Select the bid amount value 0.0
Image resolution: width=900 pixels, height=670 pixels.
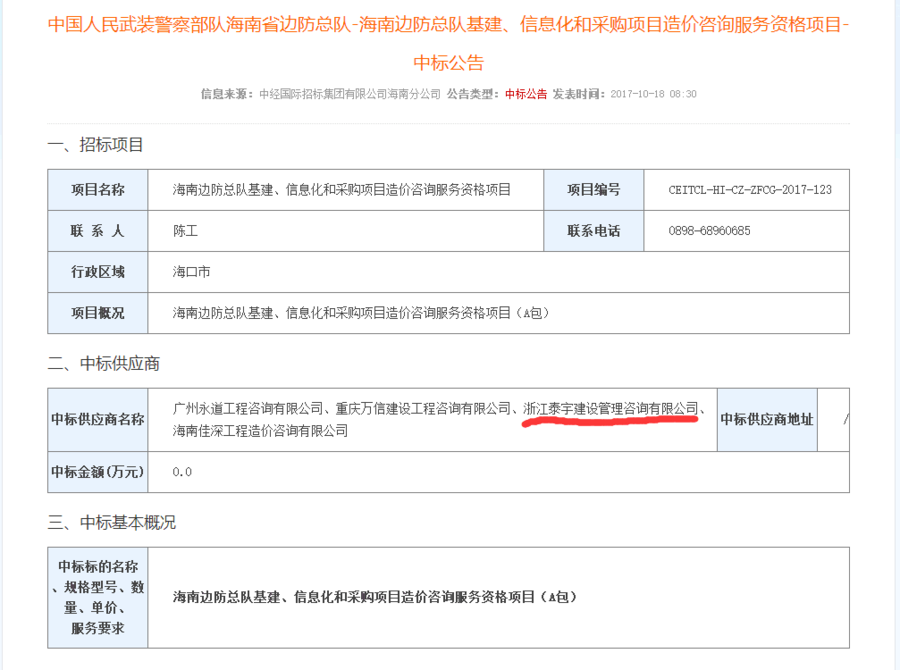[182, 472]
